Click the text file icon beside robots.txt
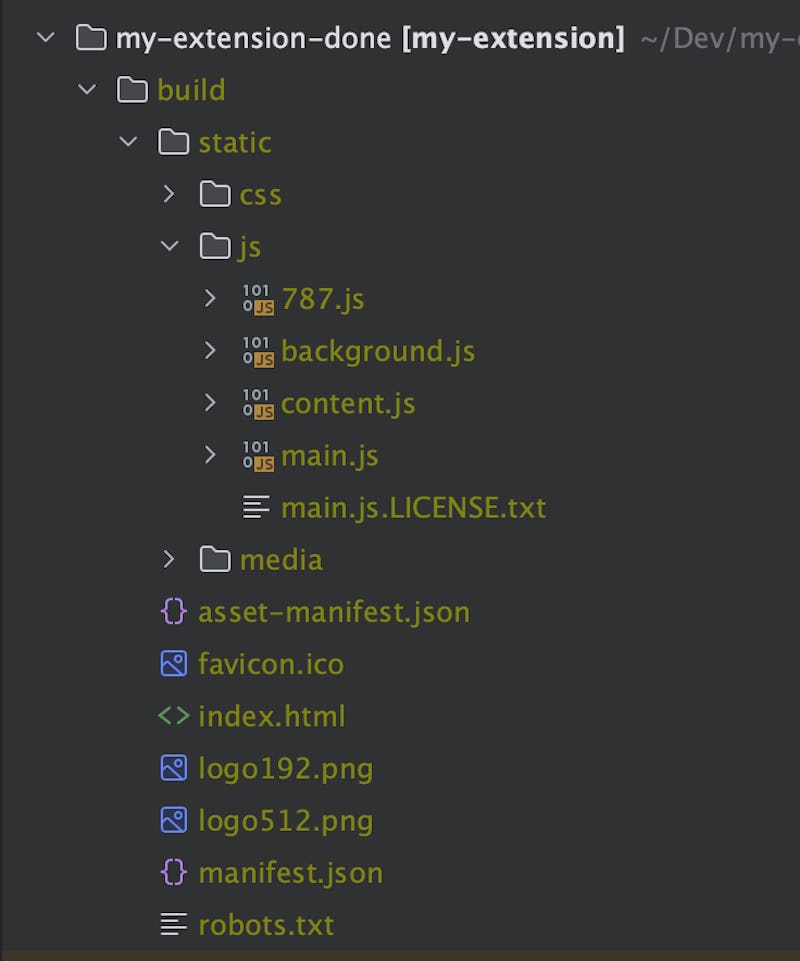Screen dimensions: 800x961 pos(173,924)
